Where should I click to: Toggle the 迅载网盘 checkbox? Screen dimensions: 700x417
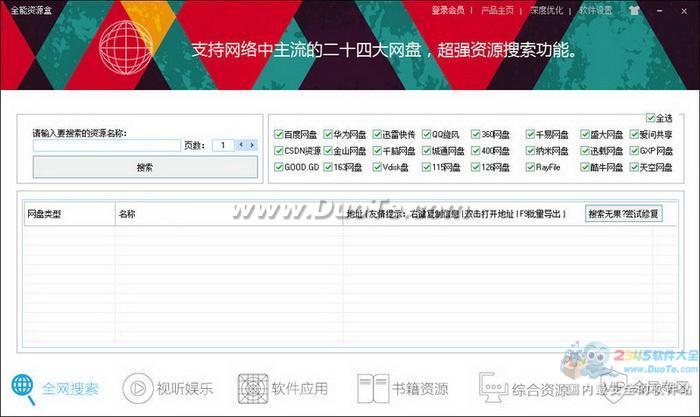[585, 150]
